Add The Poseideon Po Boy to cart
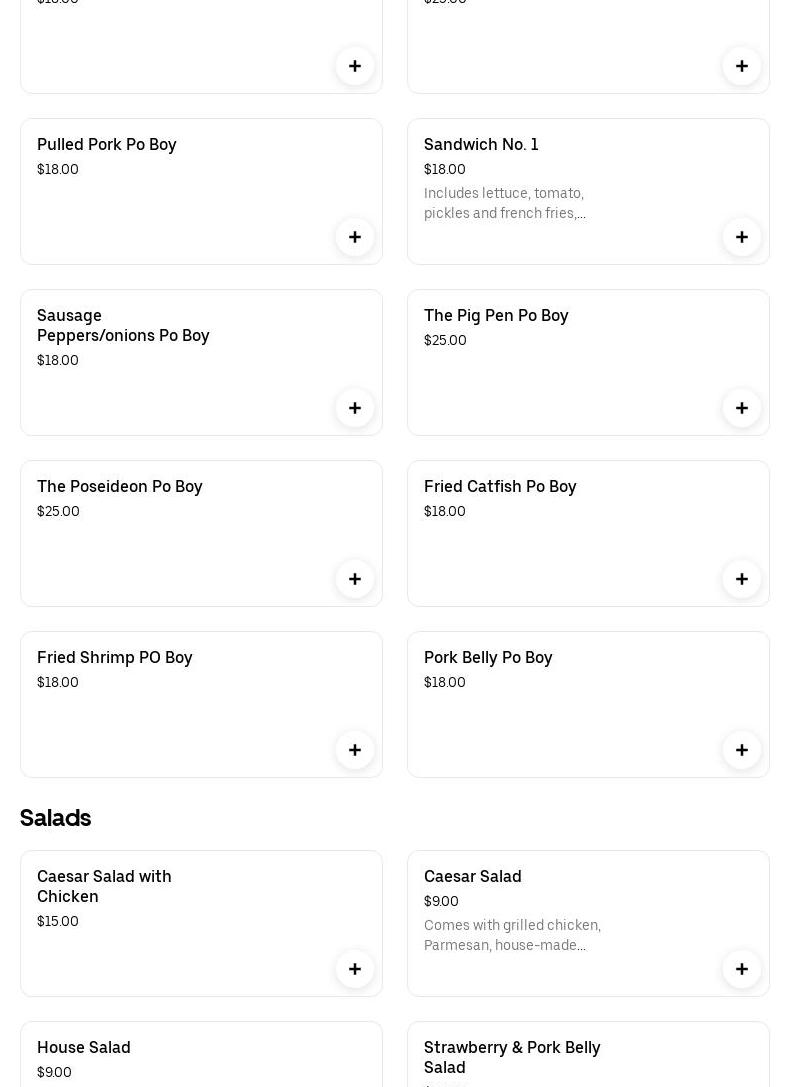 (355, 579)
